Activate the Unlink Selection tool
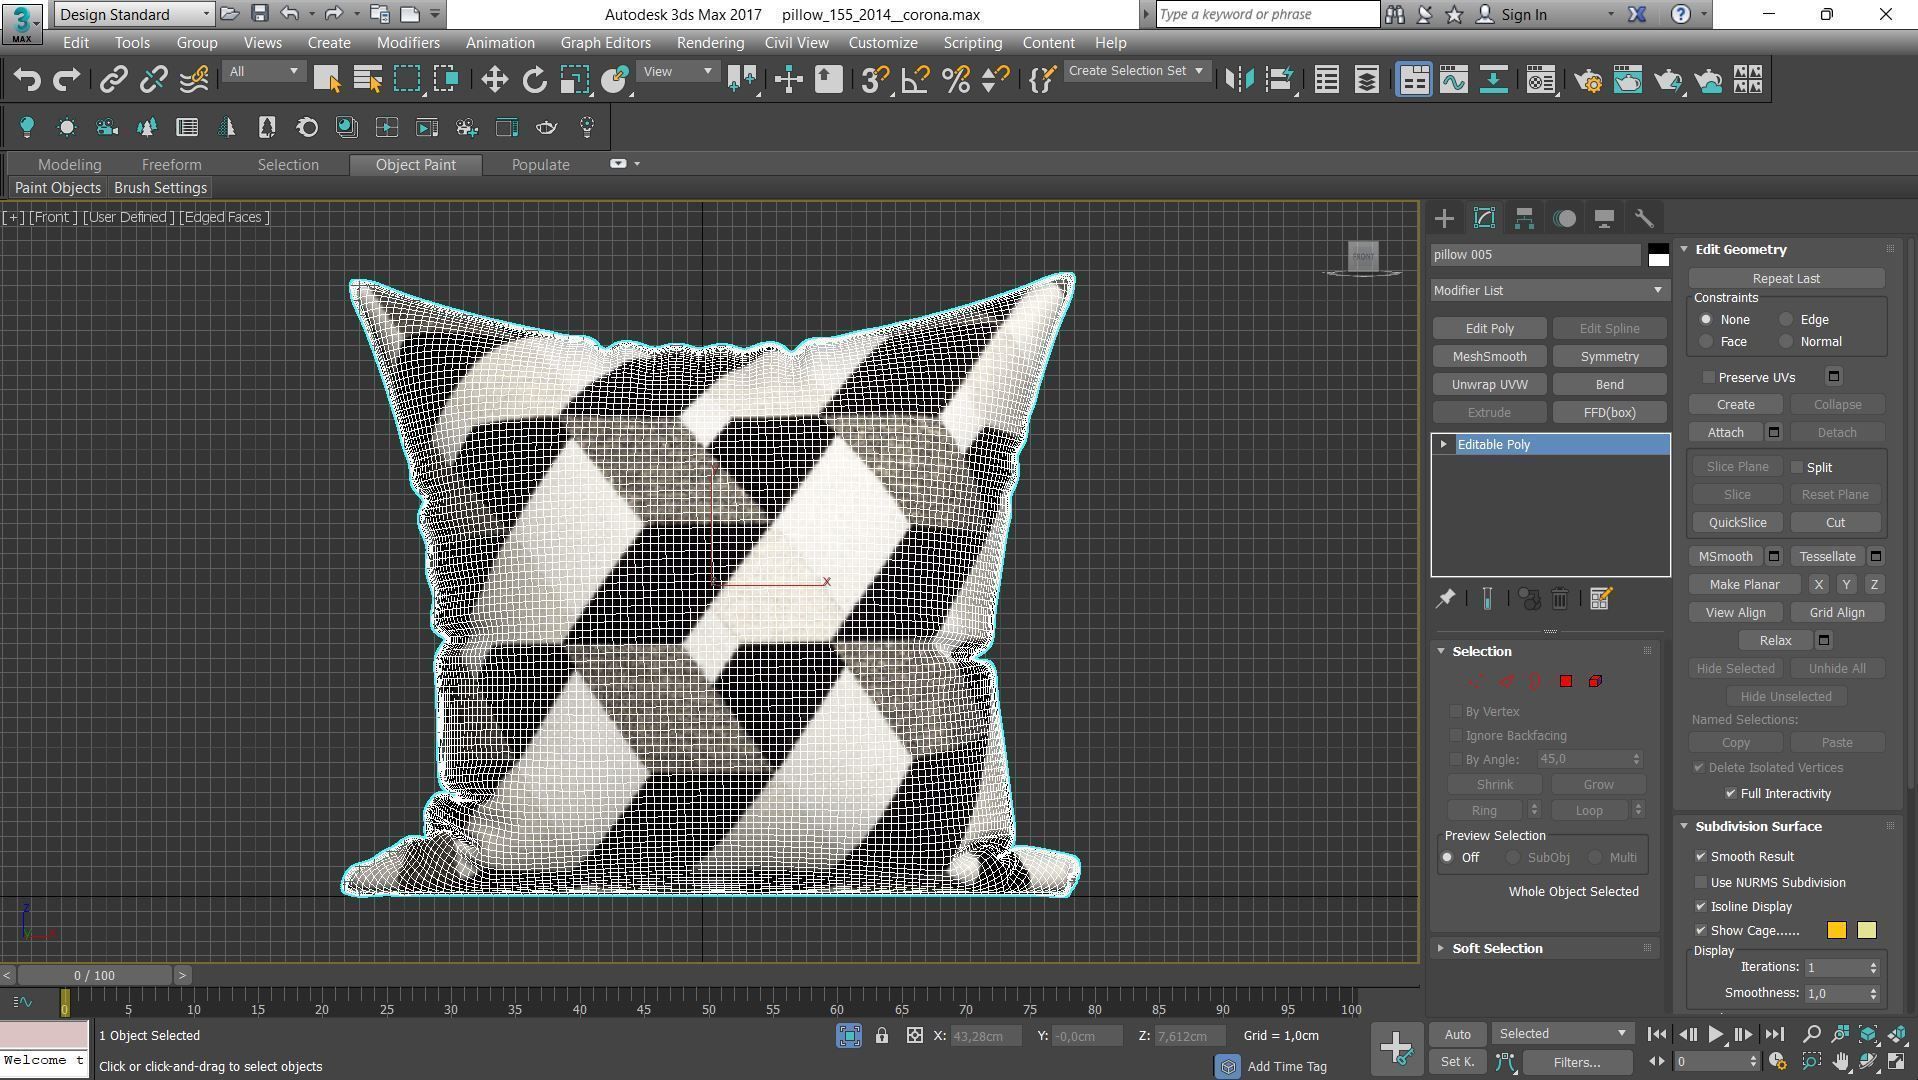The height and width of the screenshot is (1080, 1918). [153, 80]
